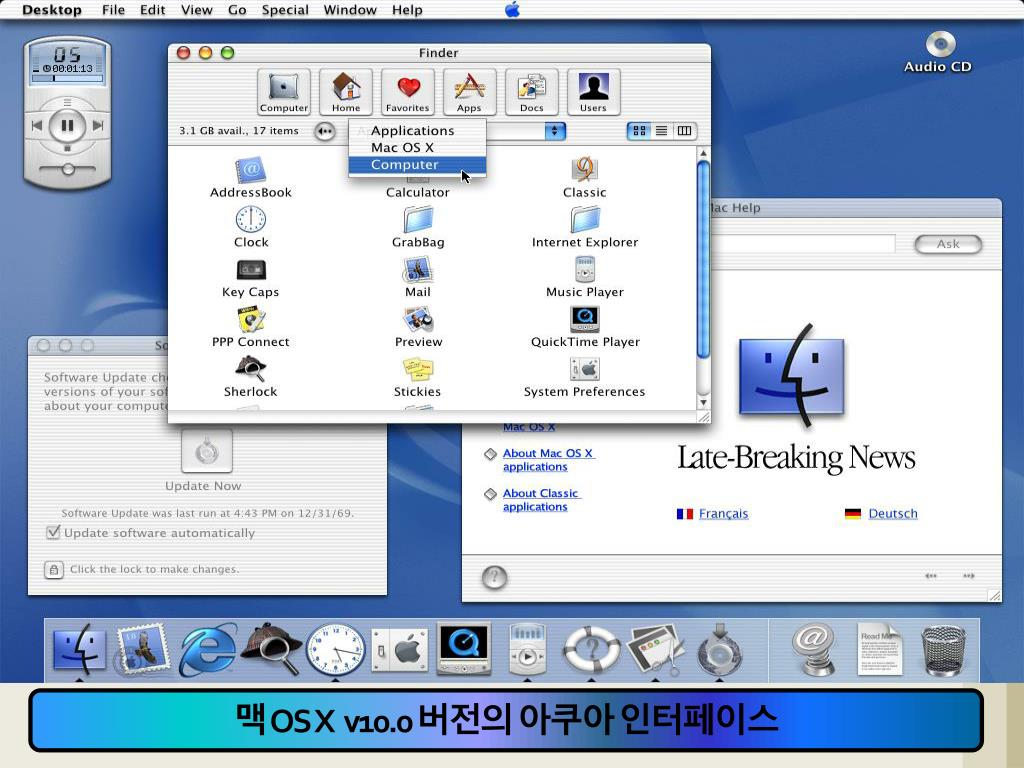Click the Finder path popup arrows
Image resolution: width=1024 pixels, height=768 pixels.
(x=554, y=131)
